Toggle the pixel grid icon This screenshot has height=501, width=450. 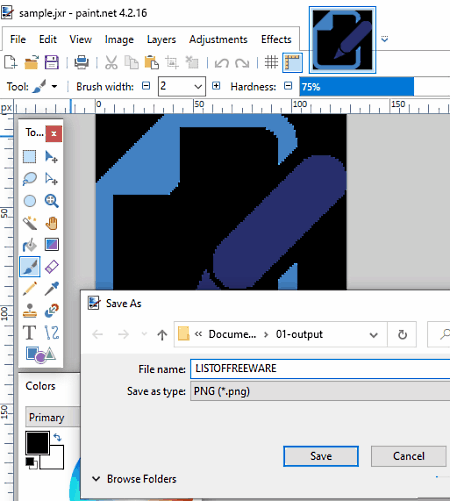(x=272, y=62)
